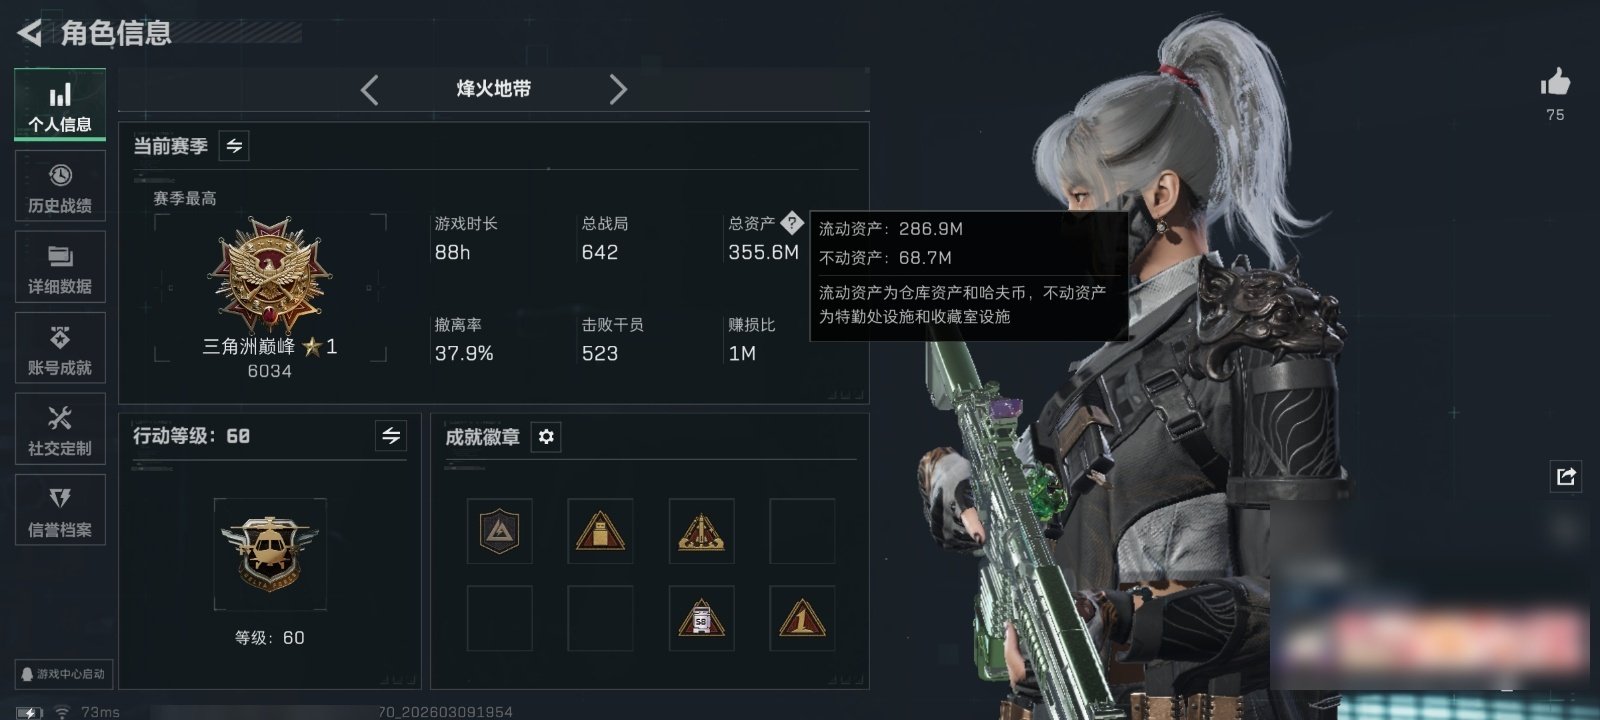Open the 信誉档案 sidebar section
The width and height of the screenshot is (1600, 720).
click(60, 510)
